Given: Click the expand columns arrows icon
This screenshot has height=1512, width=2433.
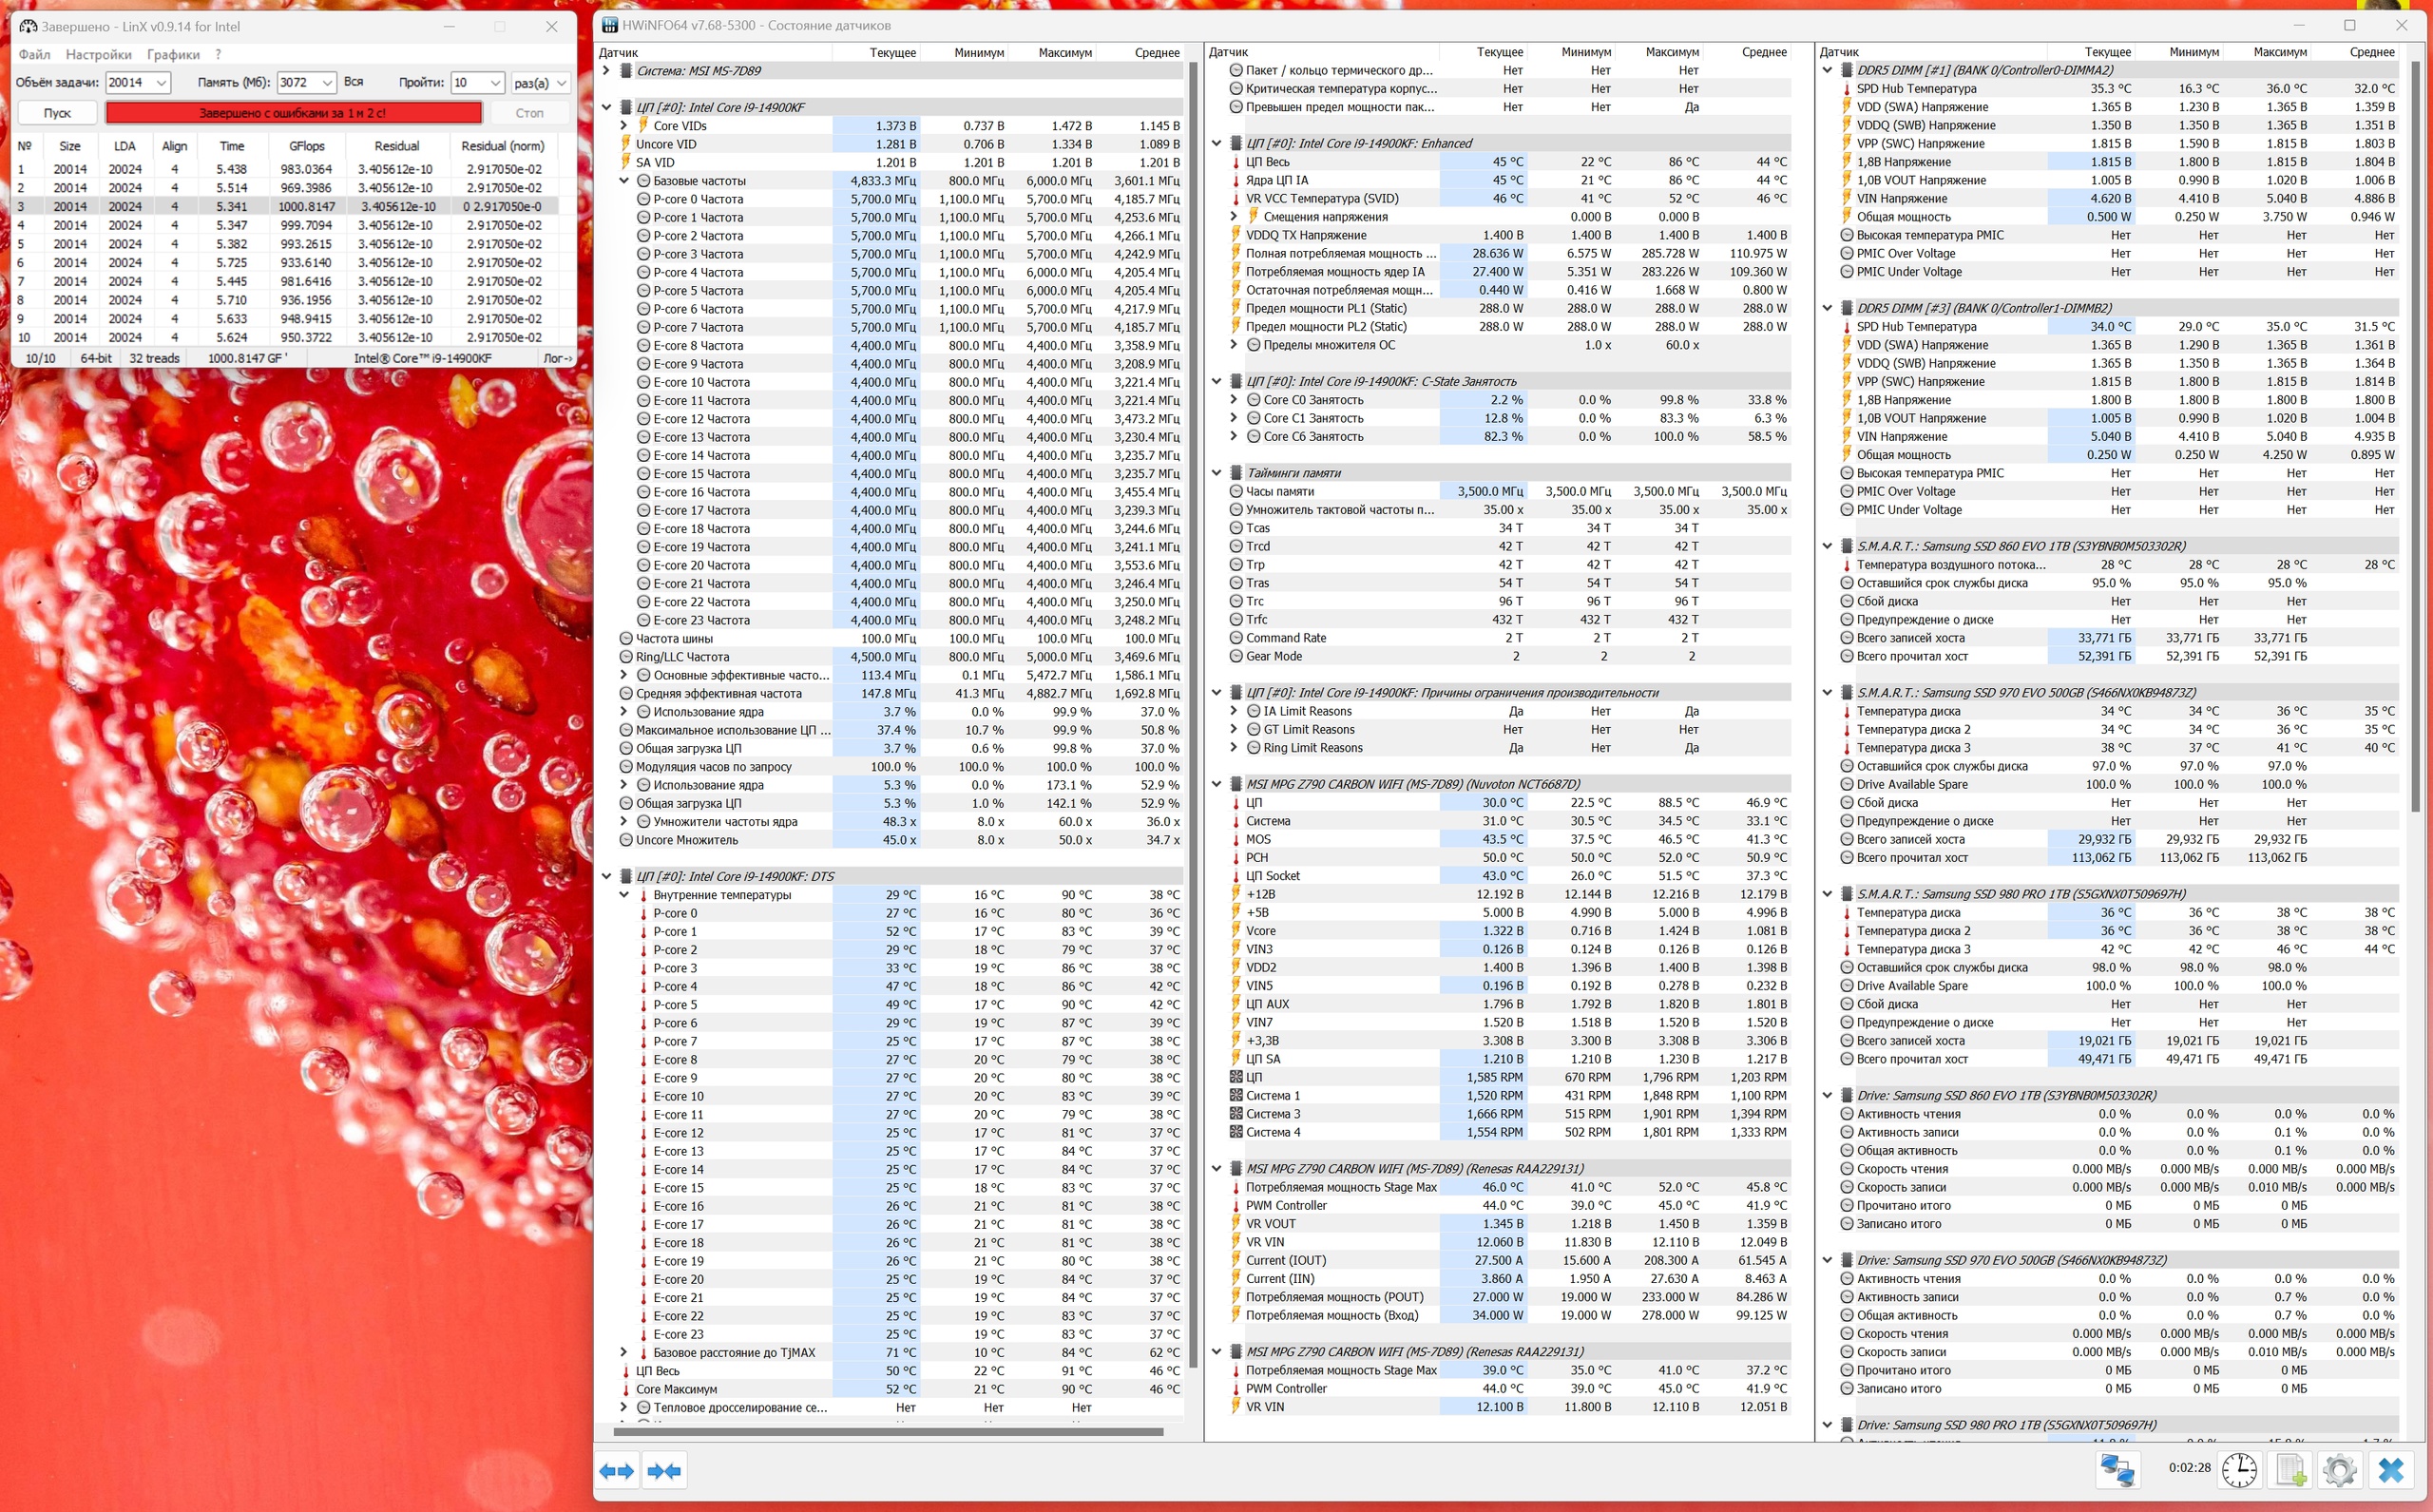Looking at the screenshot, I should click(617, 1470).
